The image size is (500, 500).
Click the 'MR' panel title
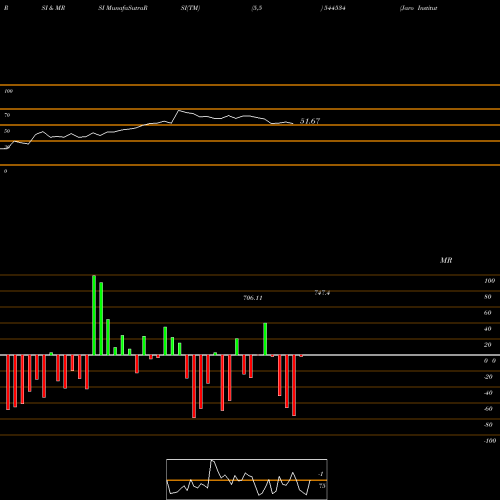(x=446, y=260)
